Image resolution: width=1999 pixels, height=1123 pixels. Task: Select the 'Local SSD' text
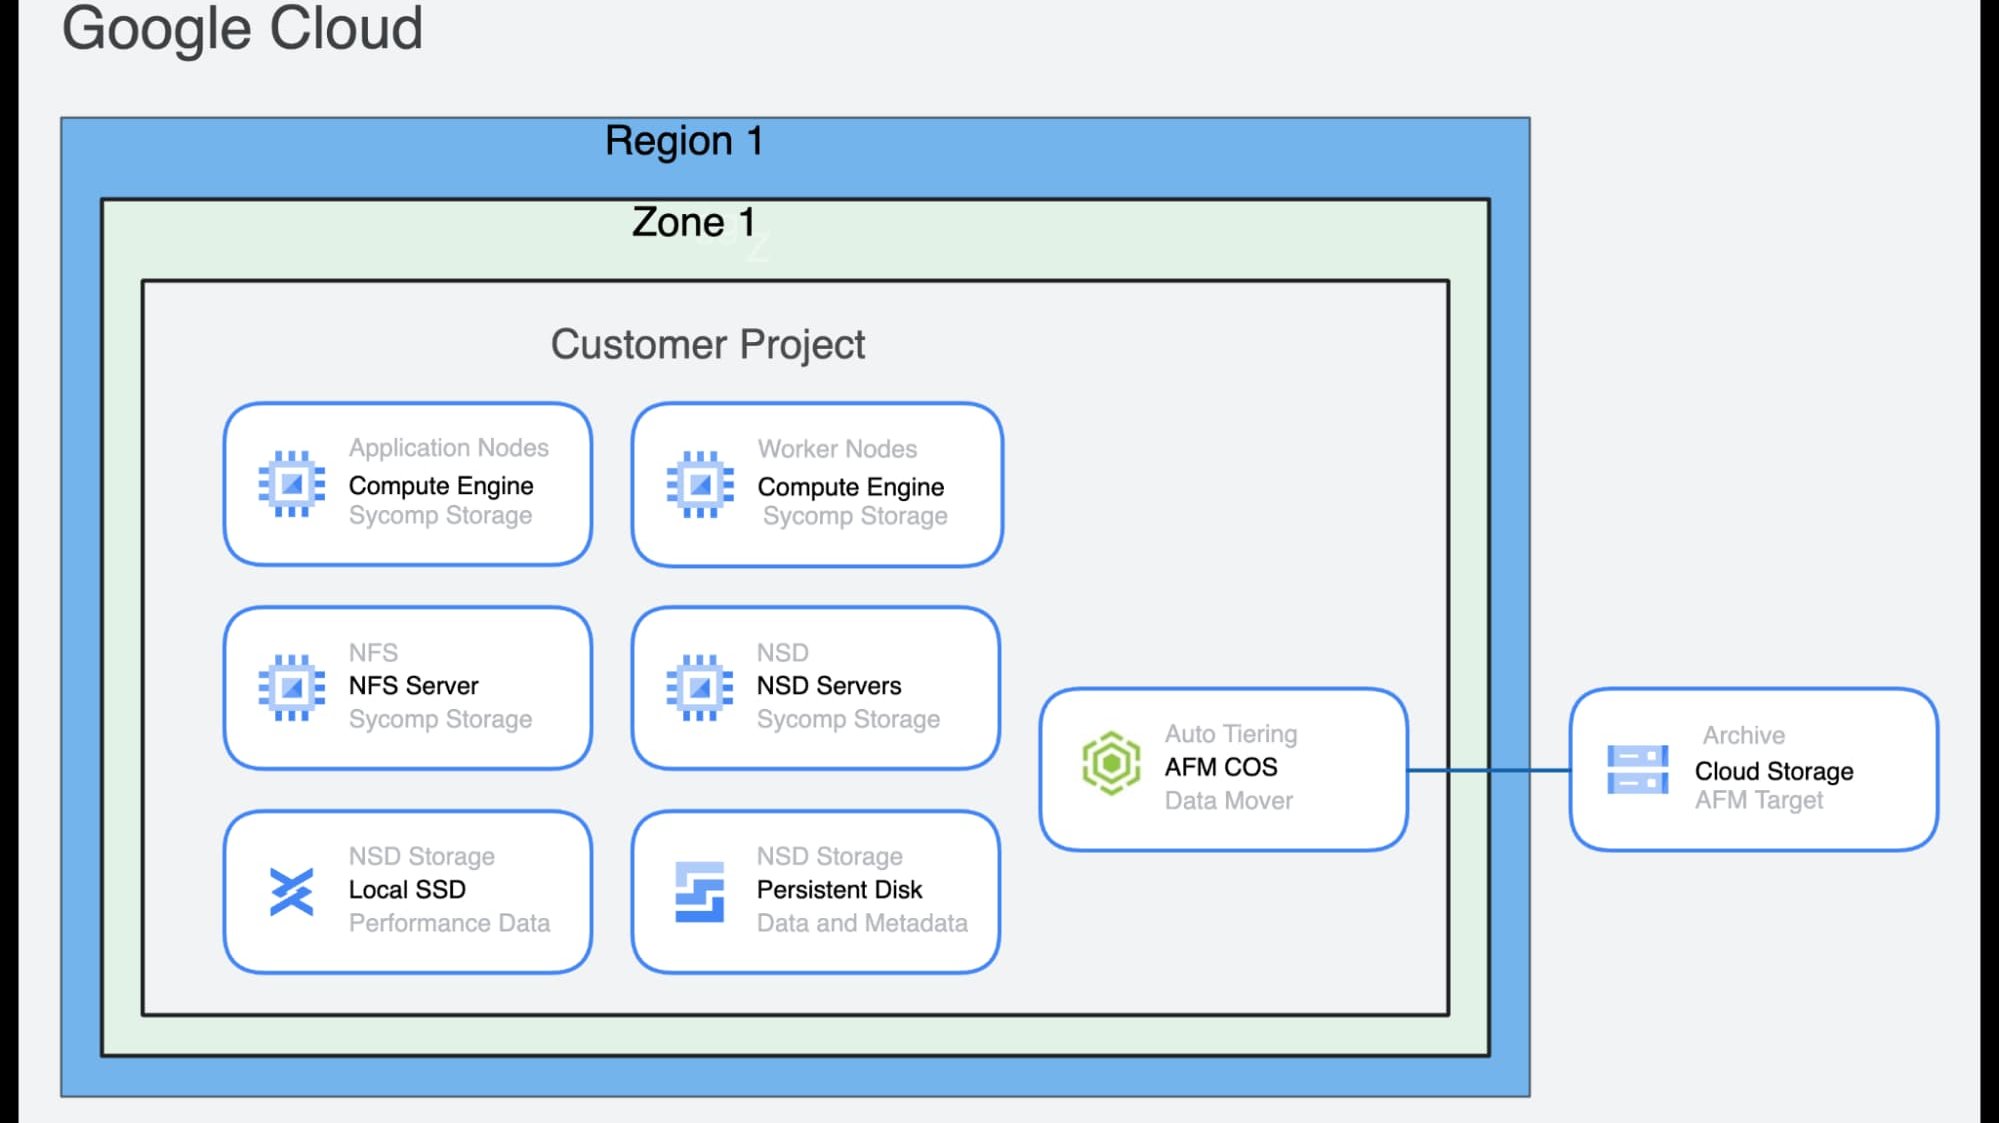pyautogui.click(x=407, y=890)
